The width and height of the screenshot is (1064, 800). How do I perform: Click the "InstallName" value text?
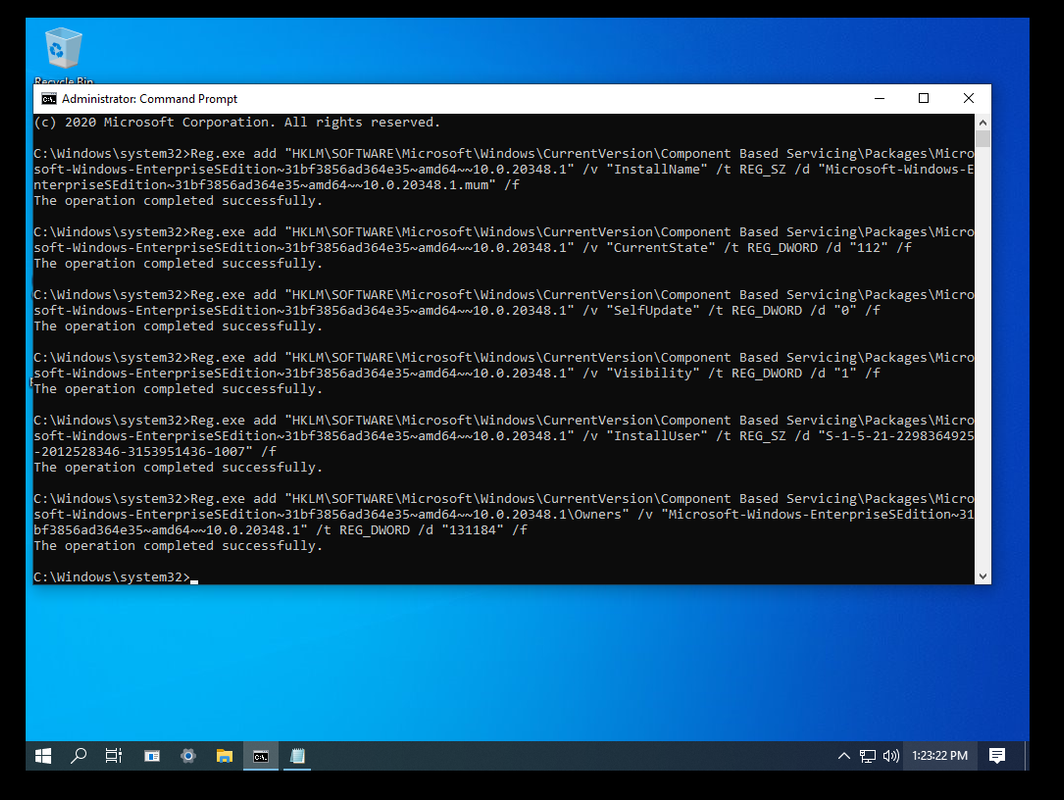[657, 170]
